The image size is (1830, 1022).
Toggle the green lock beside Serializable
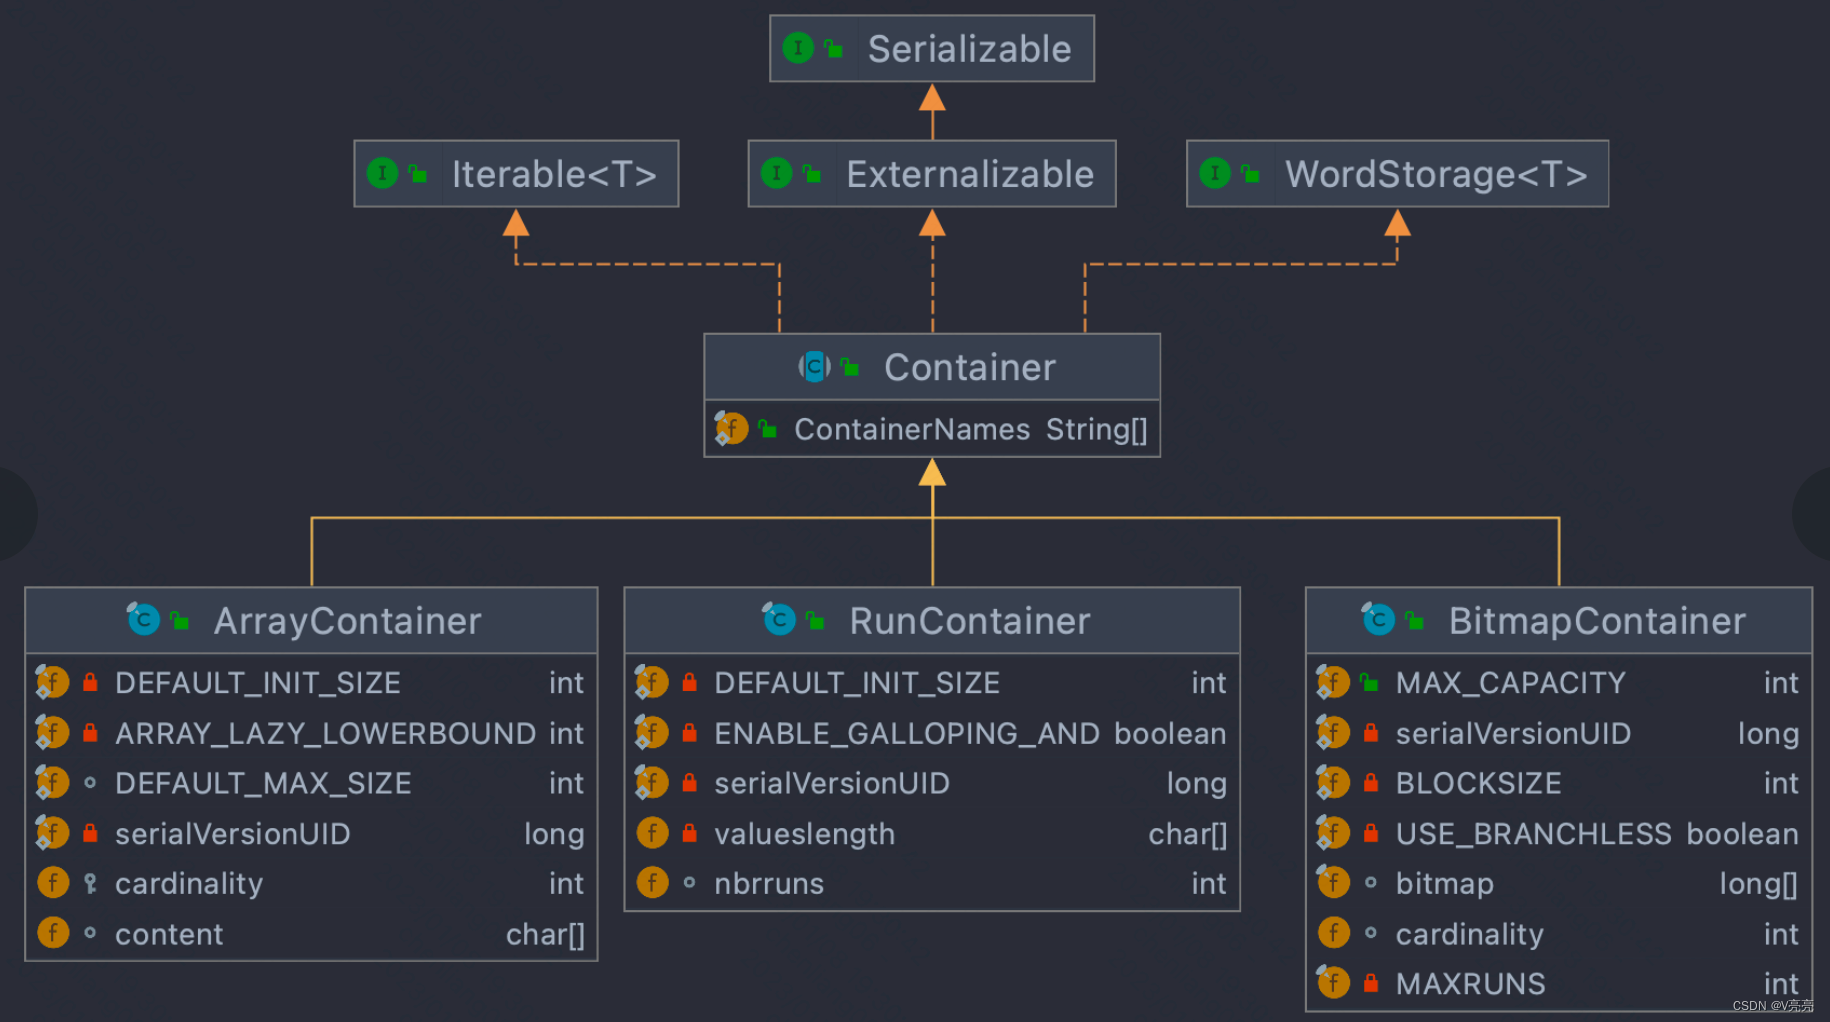[x=833, y=47]
